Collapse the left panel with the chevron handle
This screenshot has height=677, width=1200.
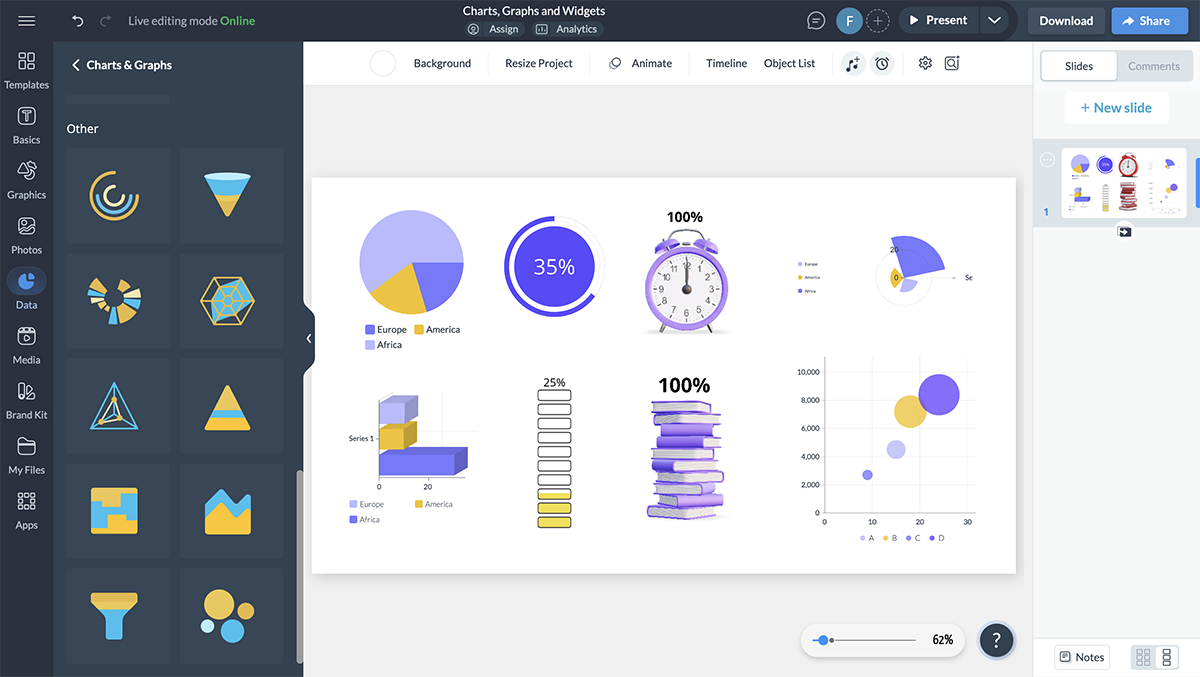pyautogui.click(x=308, y=338)
